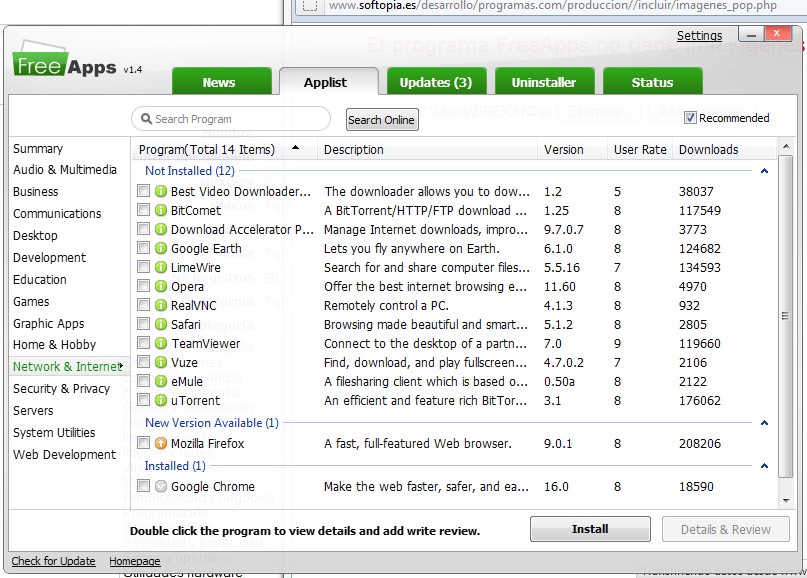Image resolution: width=807 pixels, height=578 pixels.
Task: Click the Install button
Action: tap(590, 529)
